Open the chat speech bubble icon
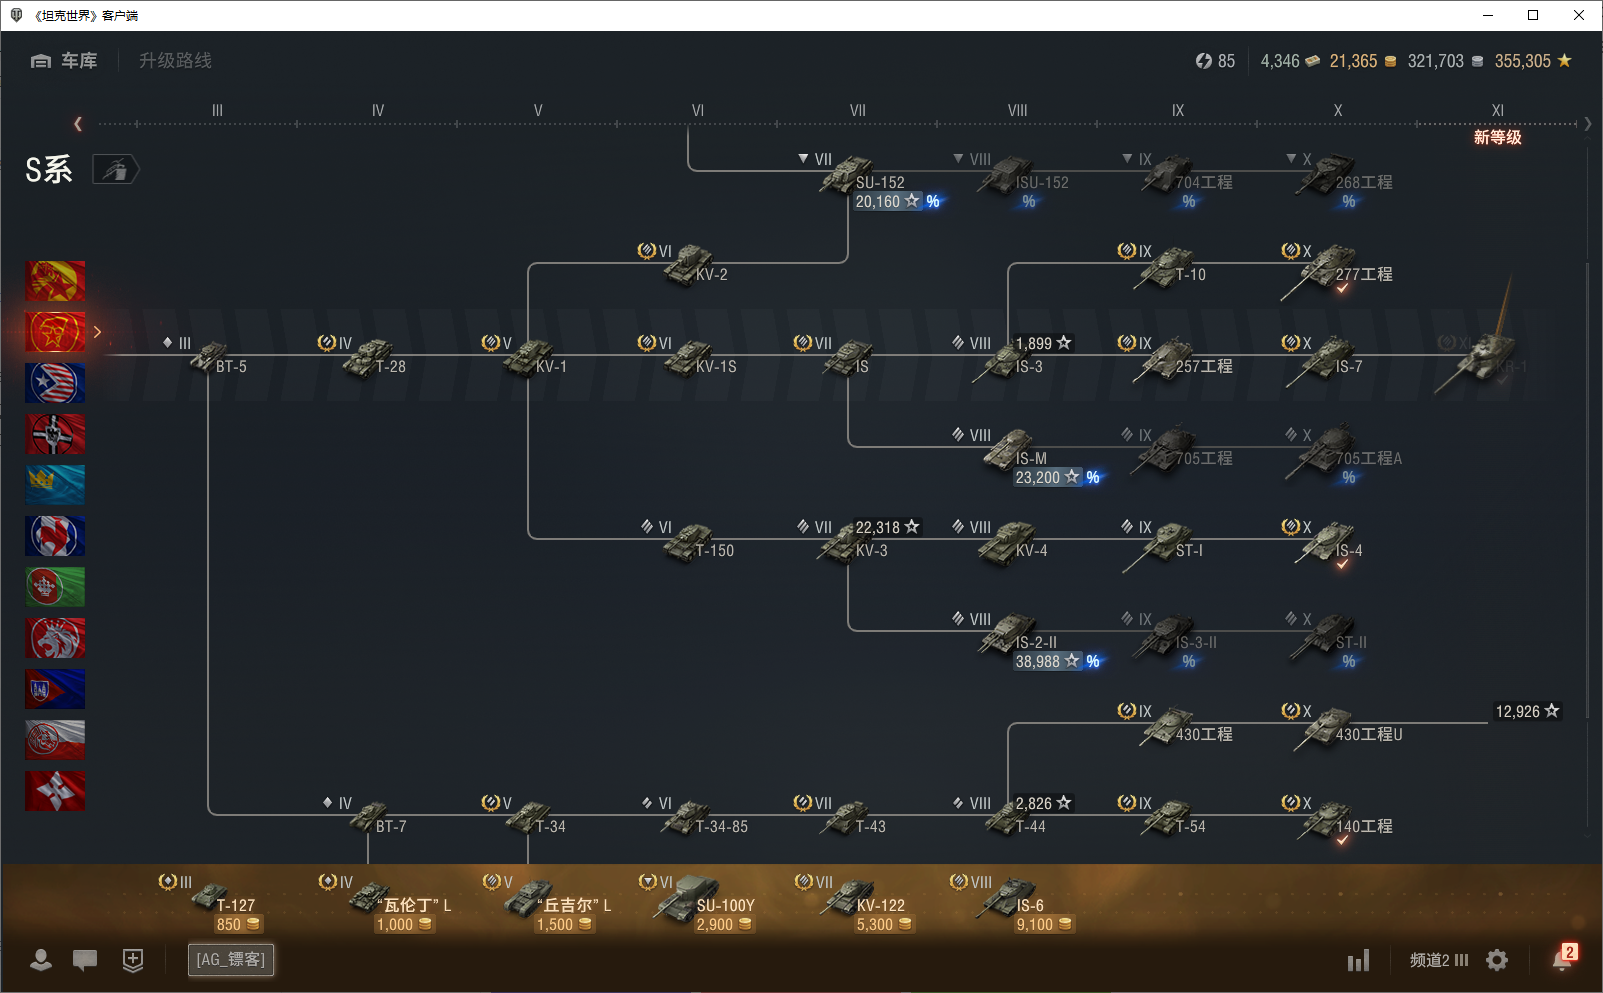 point(85,960)
